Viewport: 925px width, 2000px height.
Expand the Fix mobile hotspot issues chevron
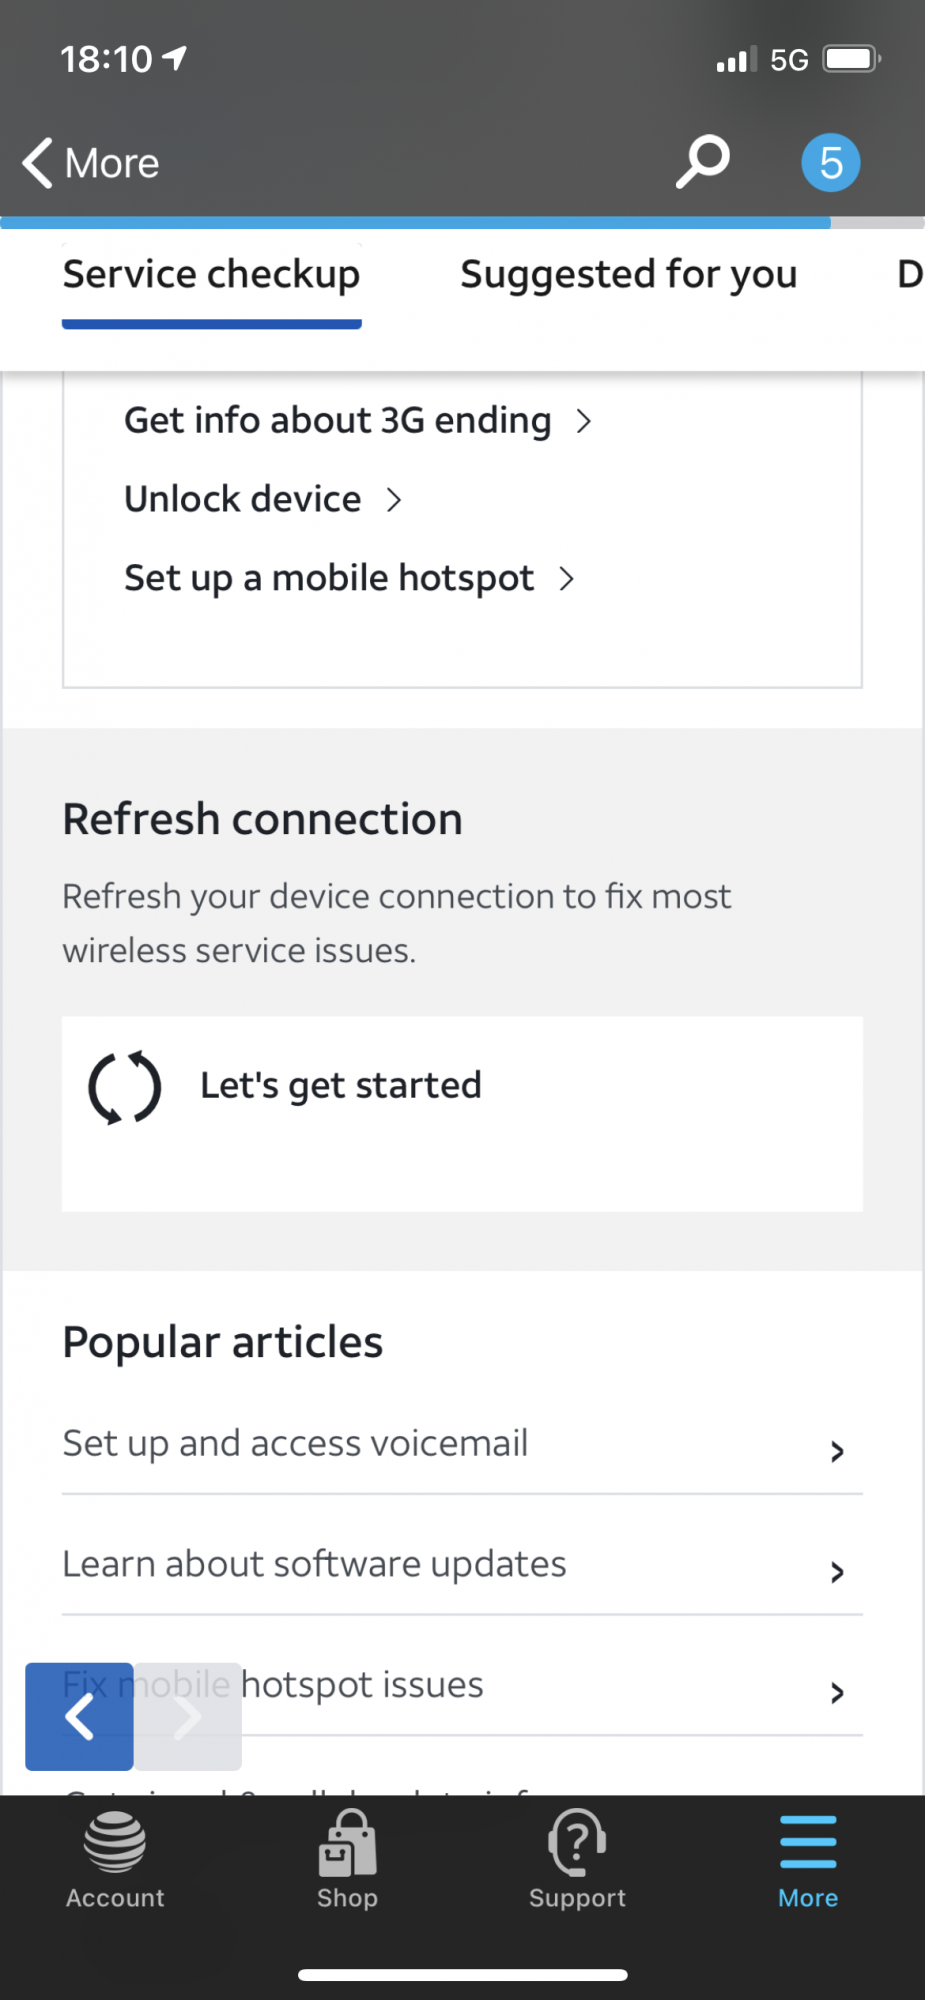point(837,1692)
